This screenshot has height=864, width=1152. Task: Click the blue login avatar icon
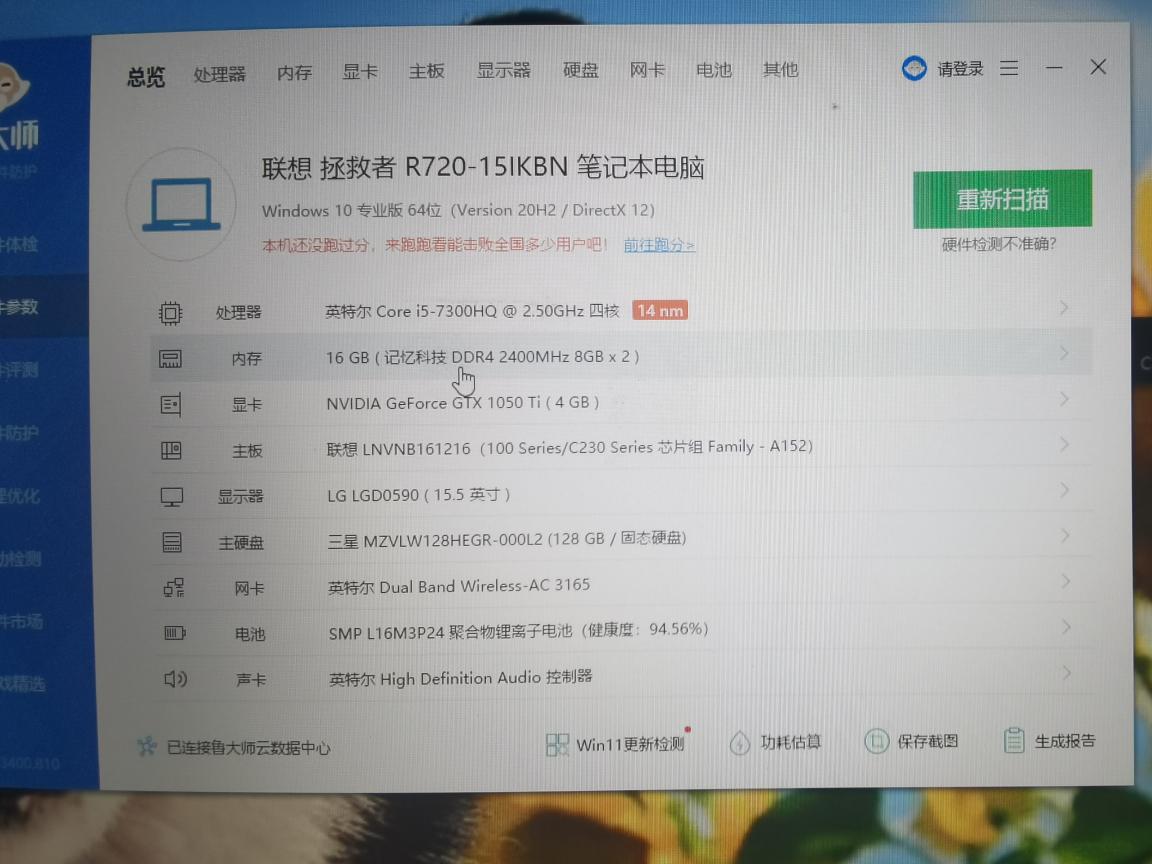[914, 69]
